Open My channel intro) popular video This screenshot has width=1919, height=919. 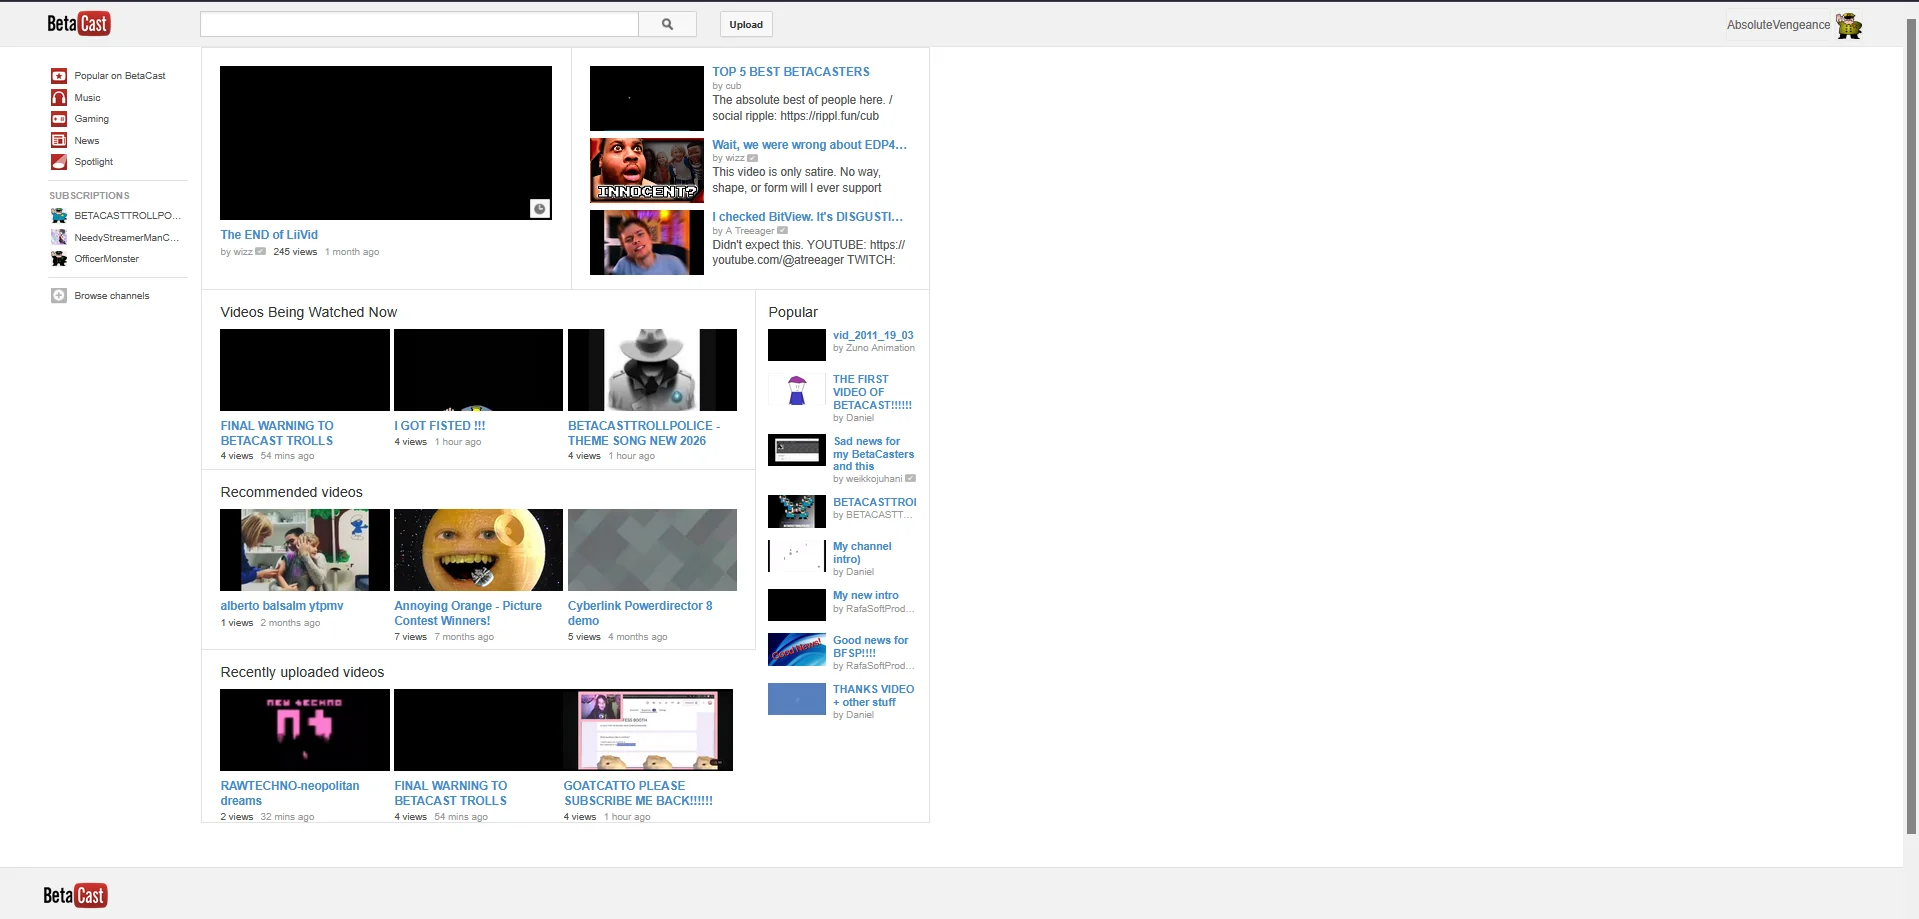coord(862,553)
